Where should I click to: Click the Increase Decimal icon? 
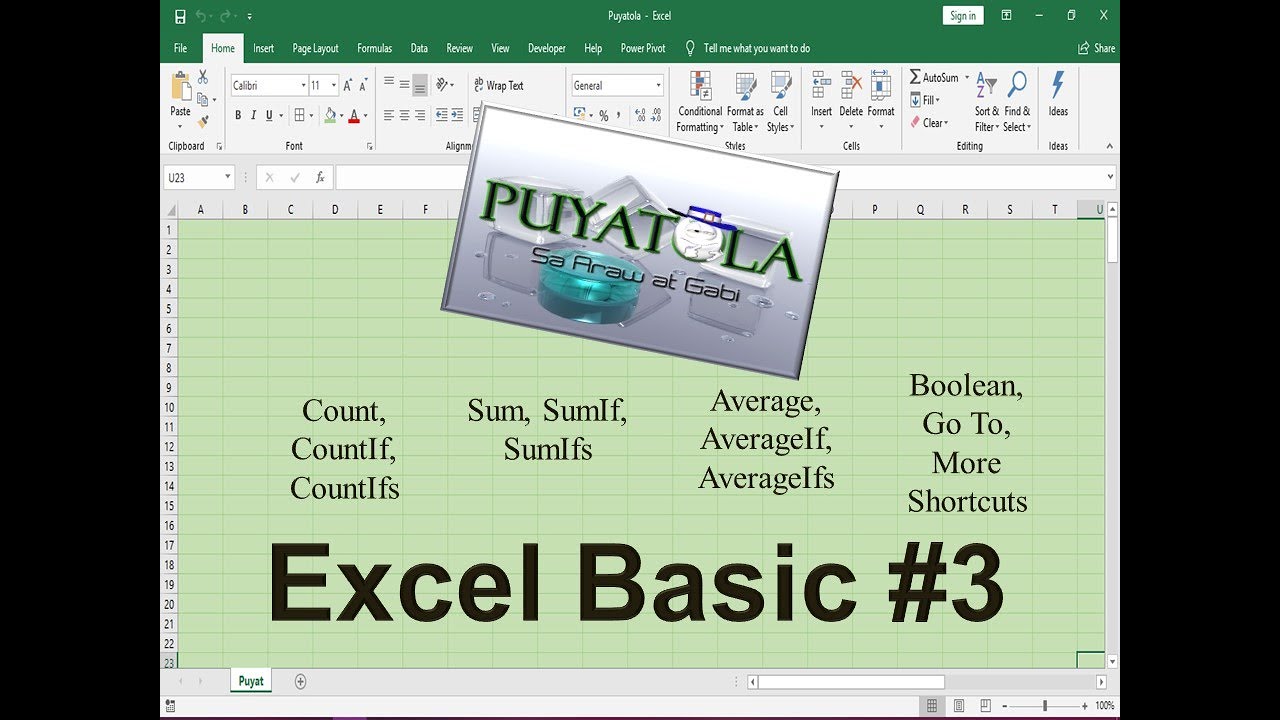pos(640,115)
